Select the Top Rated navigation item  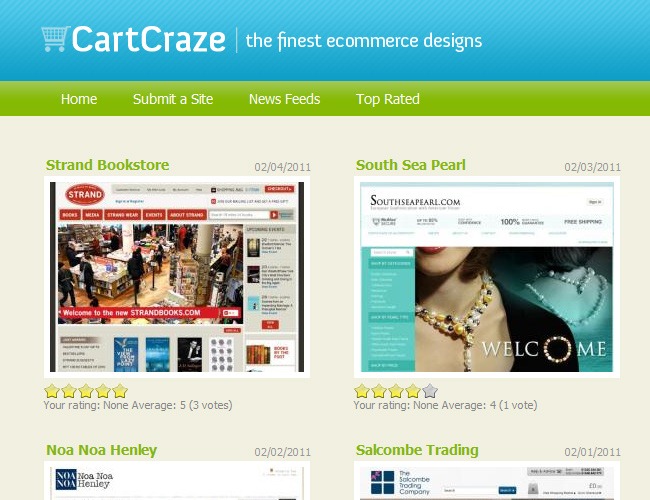pyautogui.click(x=388, y=99)
